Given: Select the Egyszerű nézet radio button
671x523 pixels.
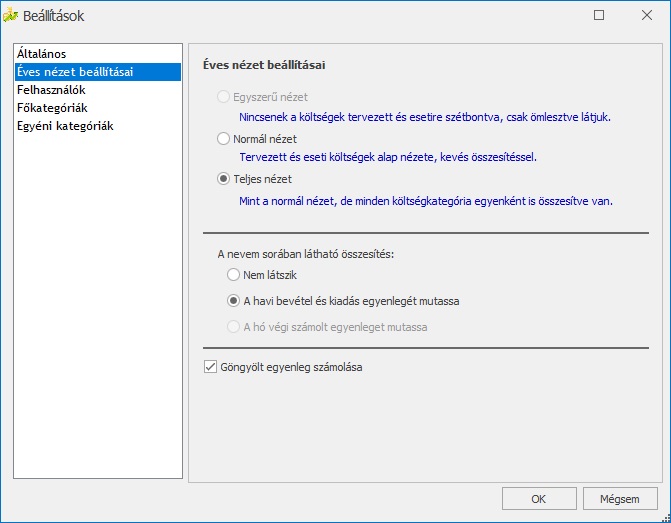Looking at the screenshot, I should pyautogui.click(x=224, y=98).
